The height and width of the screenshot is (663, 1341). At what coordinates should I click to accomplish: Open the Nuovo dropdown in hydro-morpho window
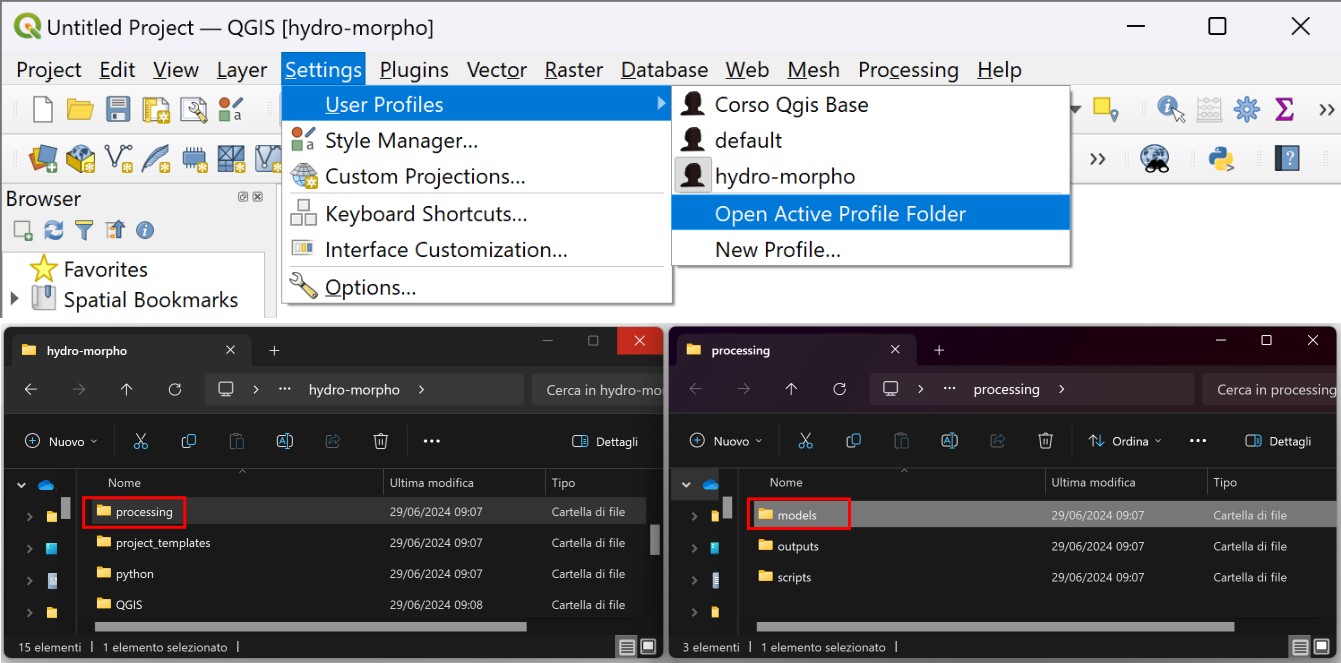61,441
